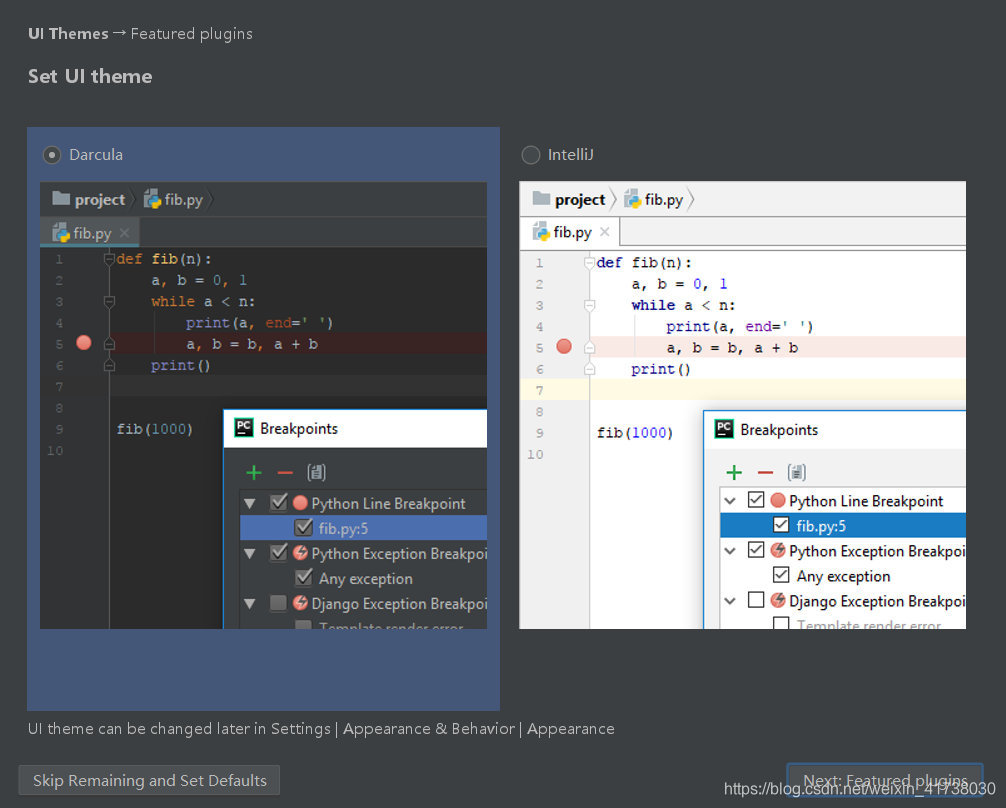Click Python Exception lightning icon in IntelliJ preview
The height and width of the screenshot is (808, 1006).
[778, 550]
